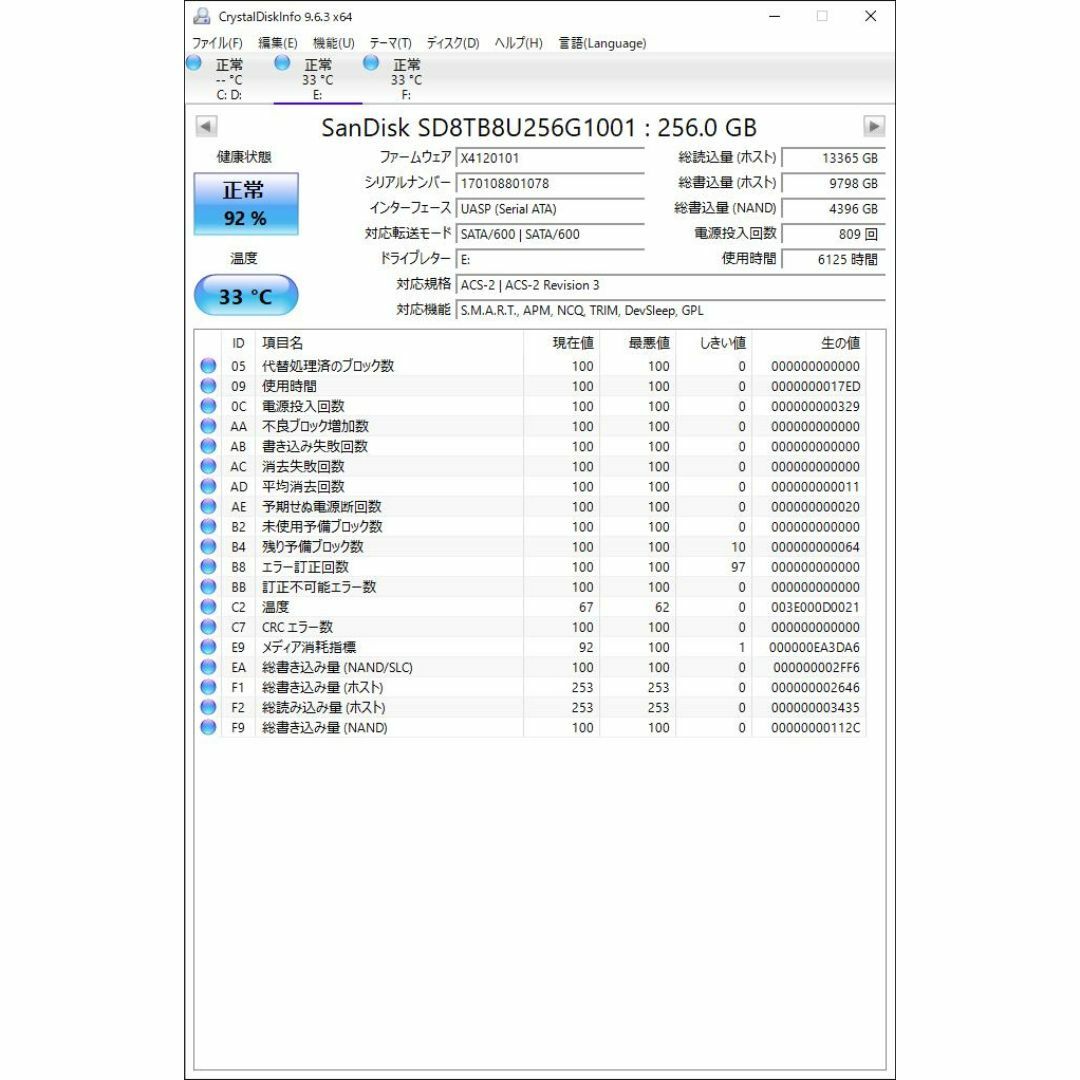Click power-on count value 809 回
The image size is (1080, 1080).
(x=833, y=234)
